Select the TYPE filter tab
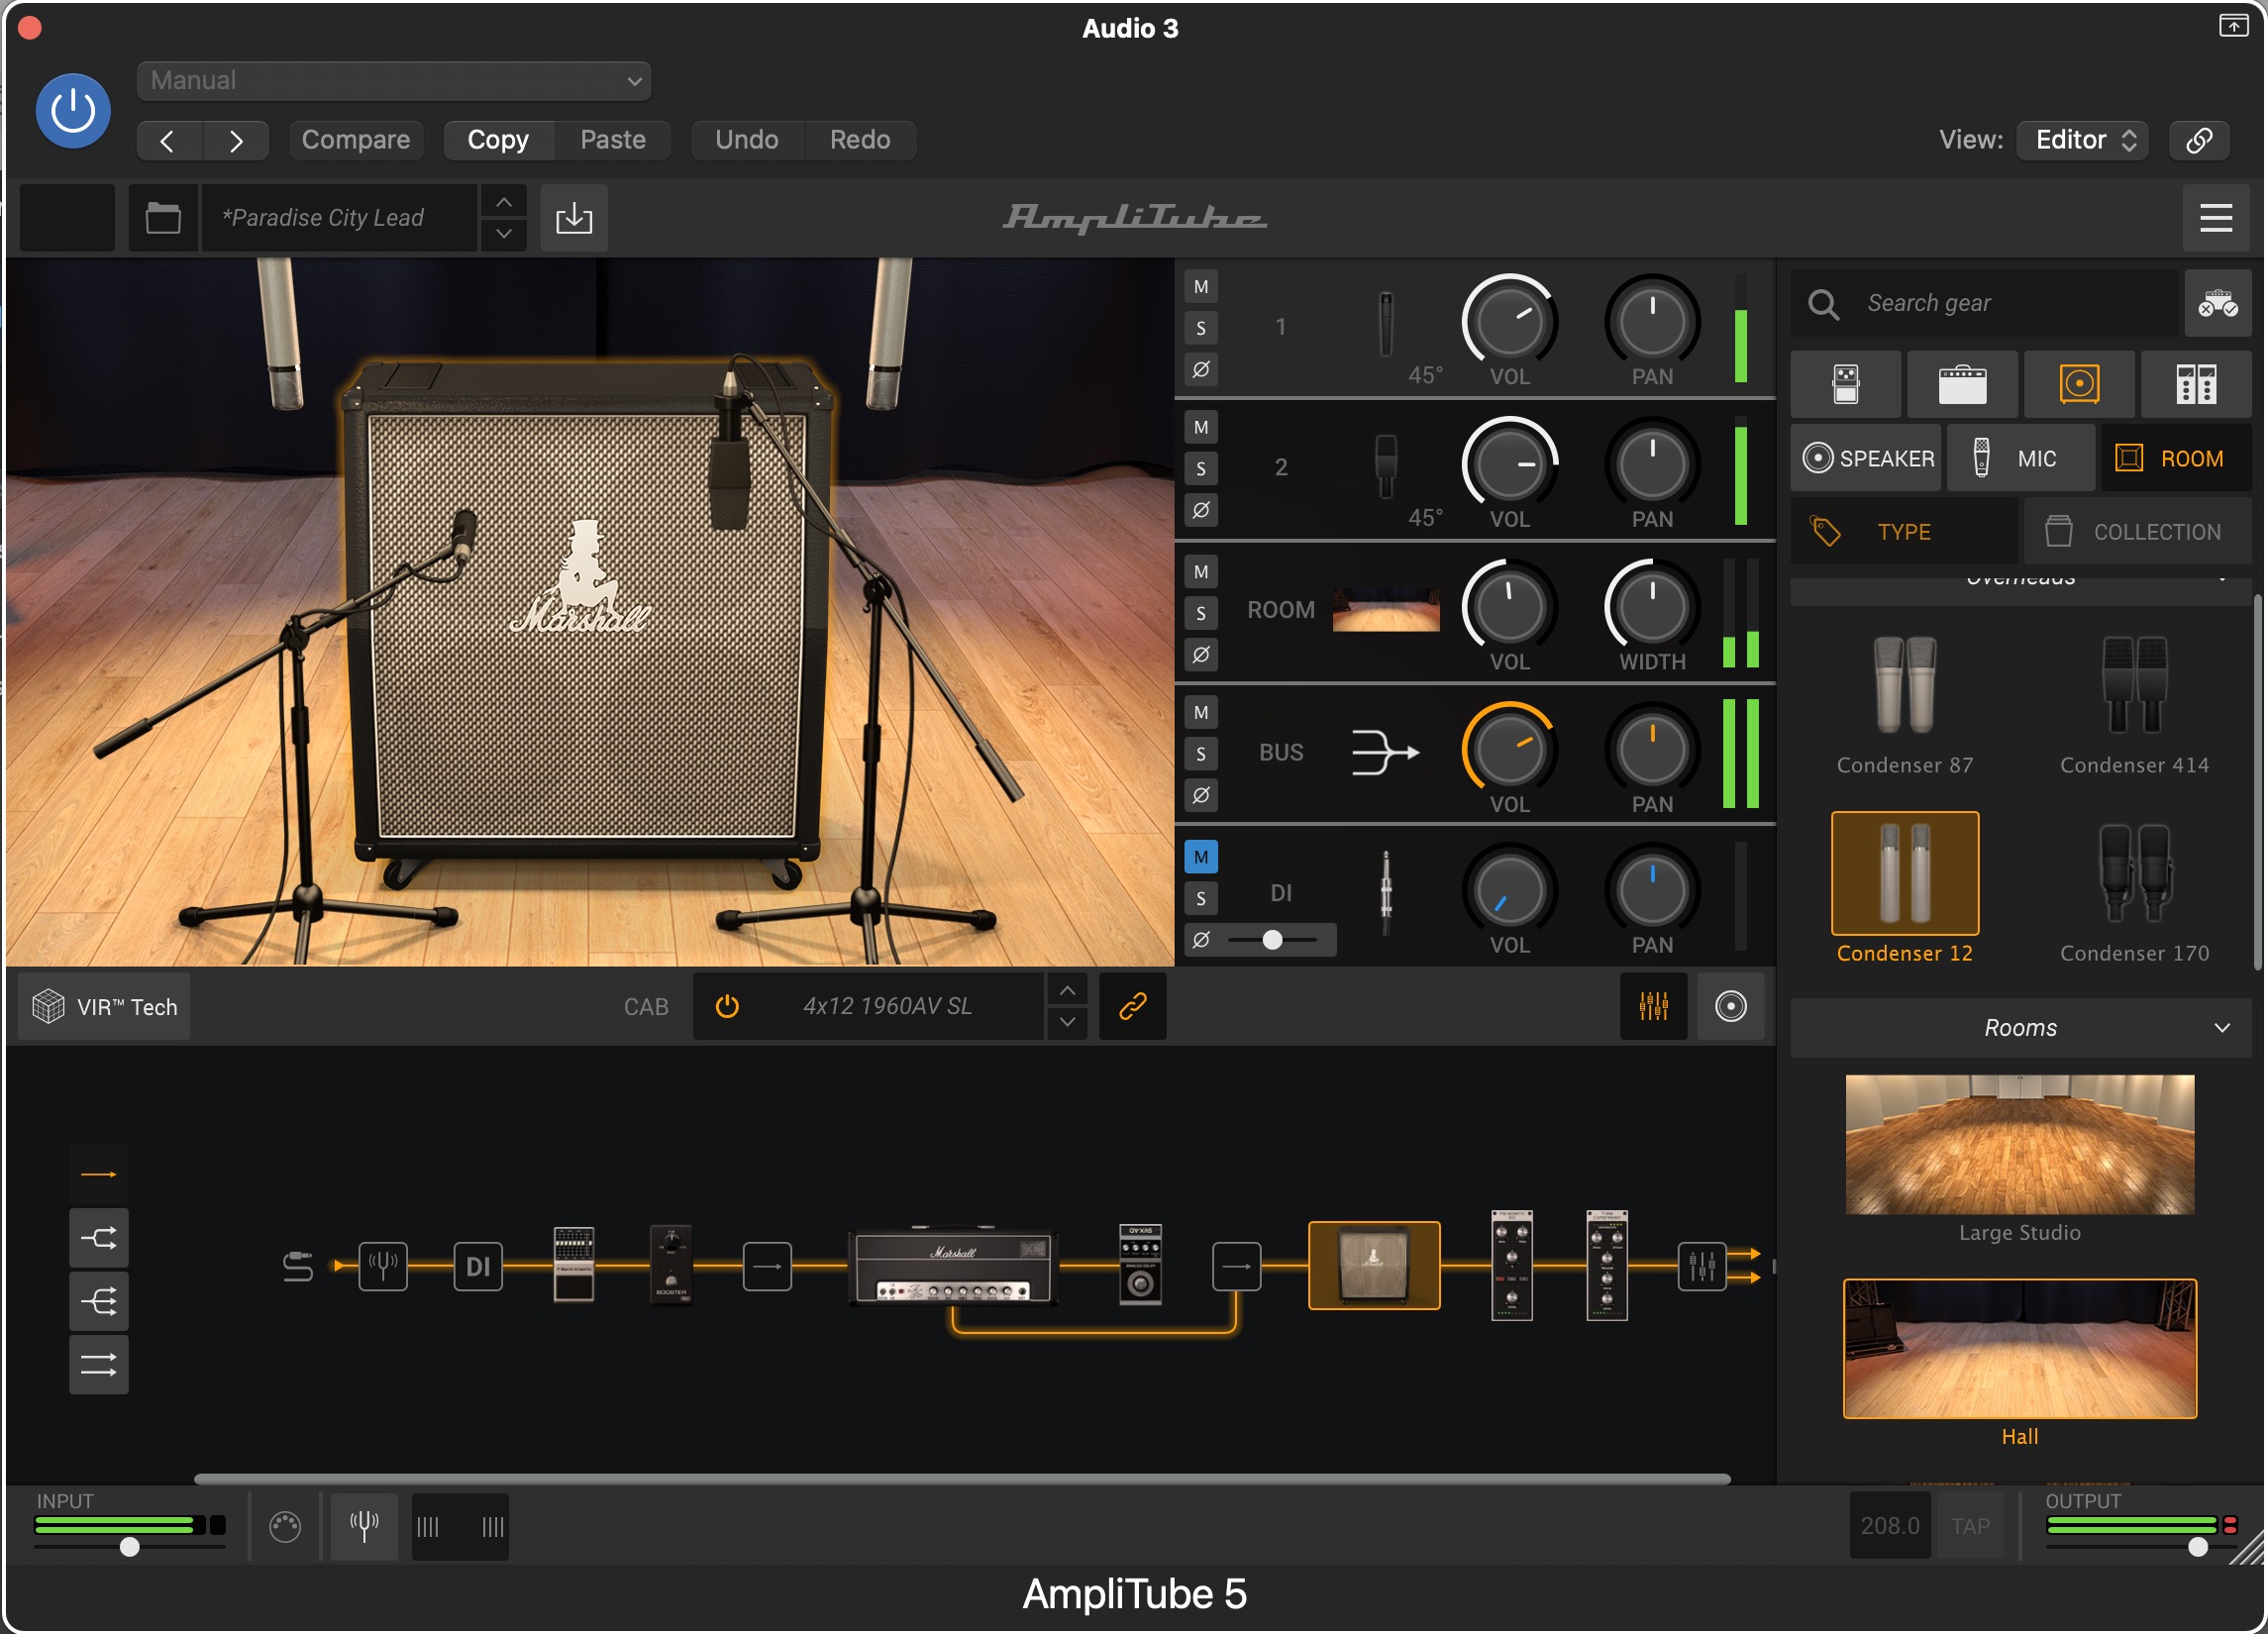 click(1903, 532)
